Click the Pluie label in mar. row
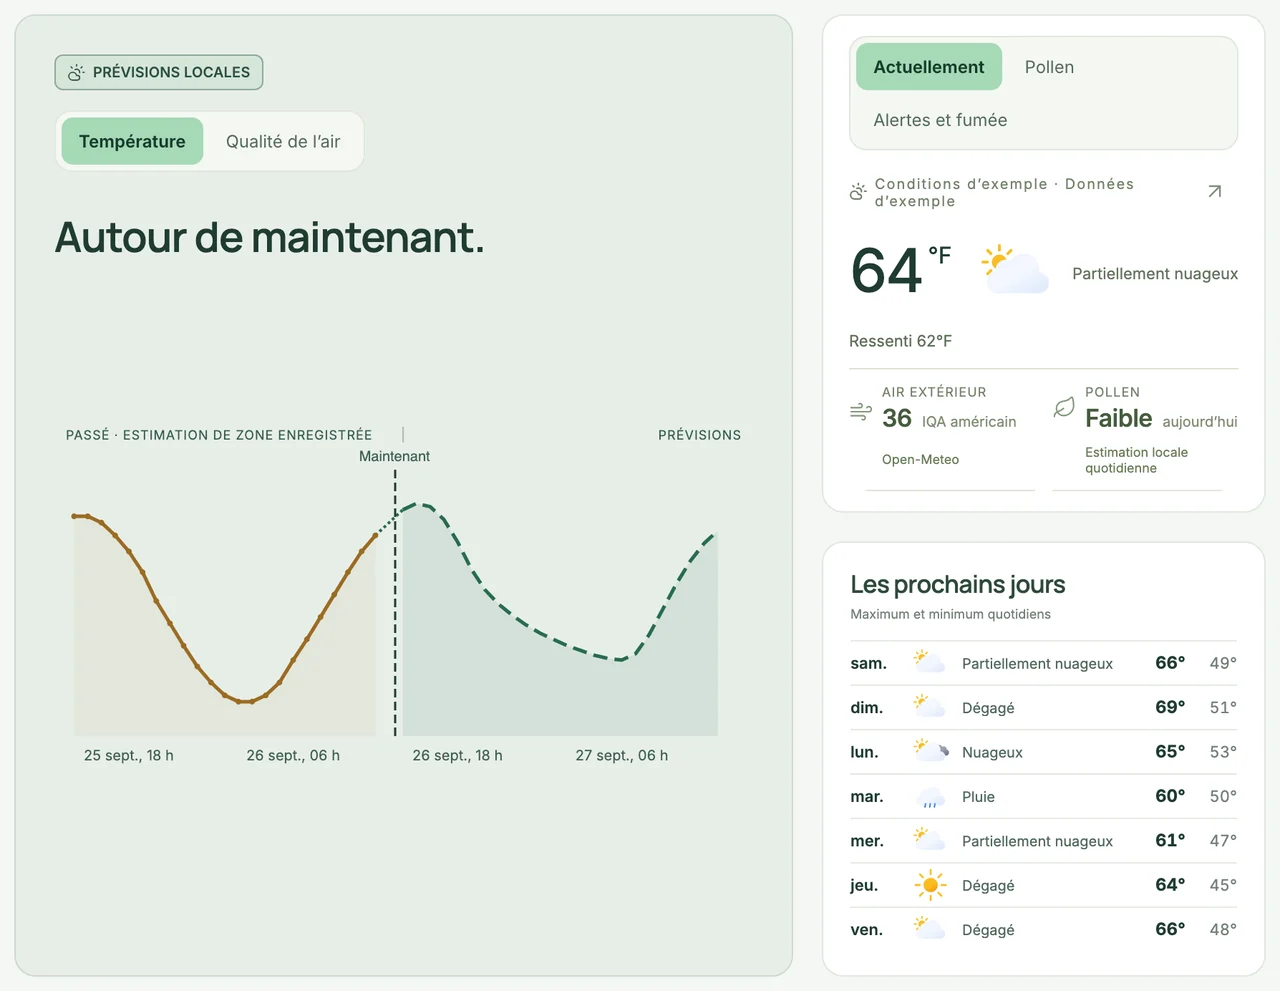This screenshot has width=1280, height=991. (x=978, y=797)
